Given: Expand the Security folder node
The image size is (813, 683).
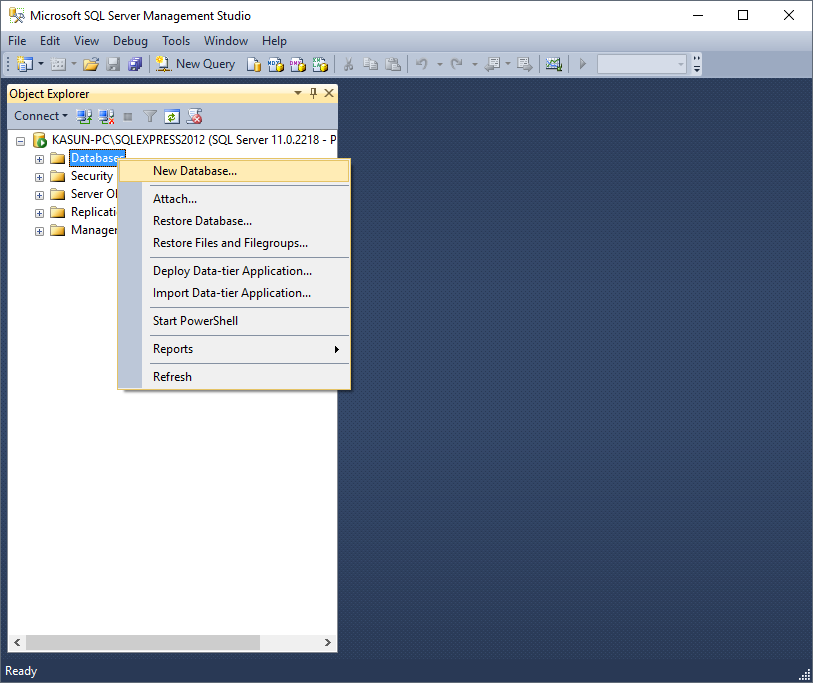Looking at the screenshot, I should [39, 177].
